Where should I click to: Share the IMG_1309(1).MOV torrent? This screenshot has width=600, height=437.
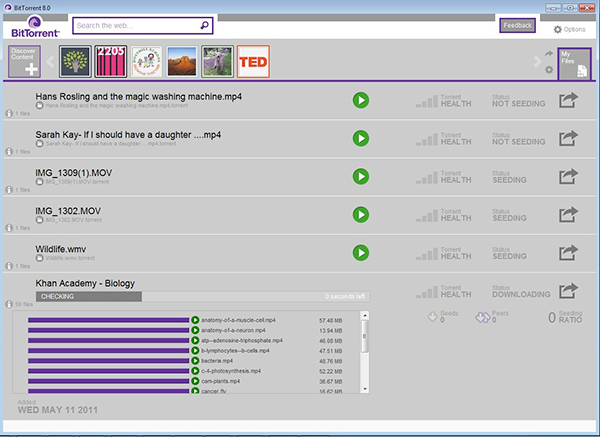pyautogui.click(x=568, y=176)
